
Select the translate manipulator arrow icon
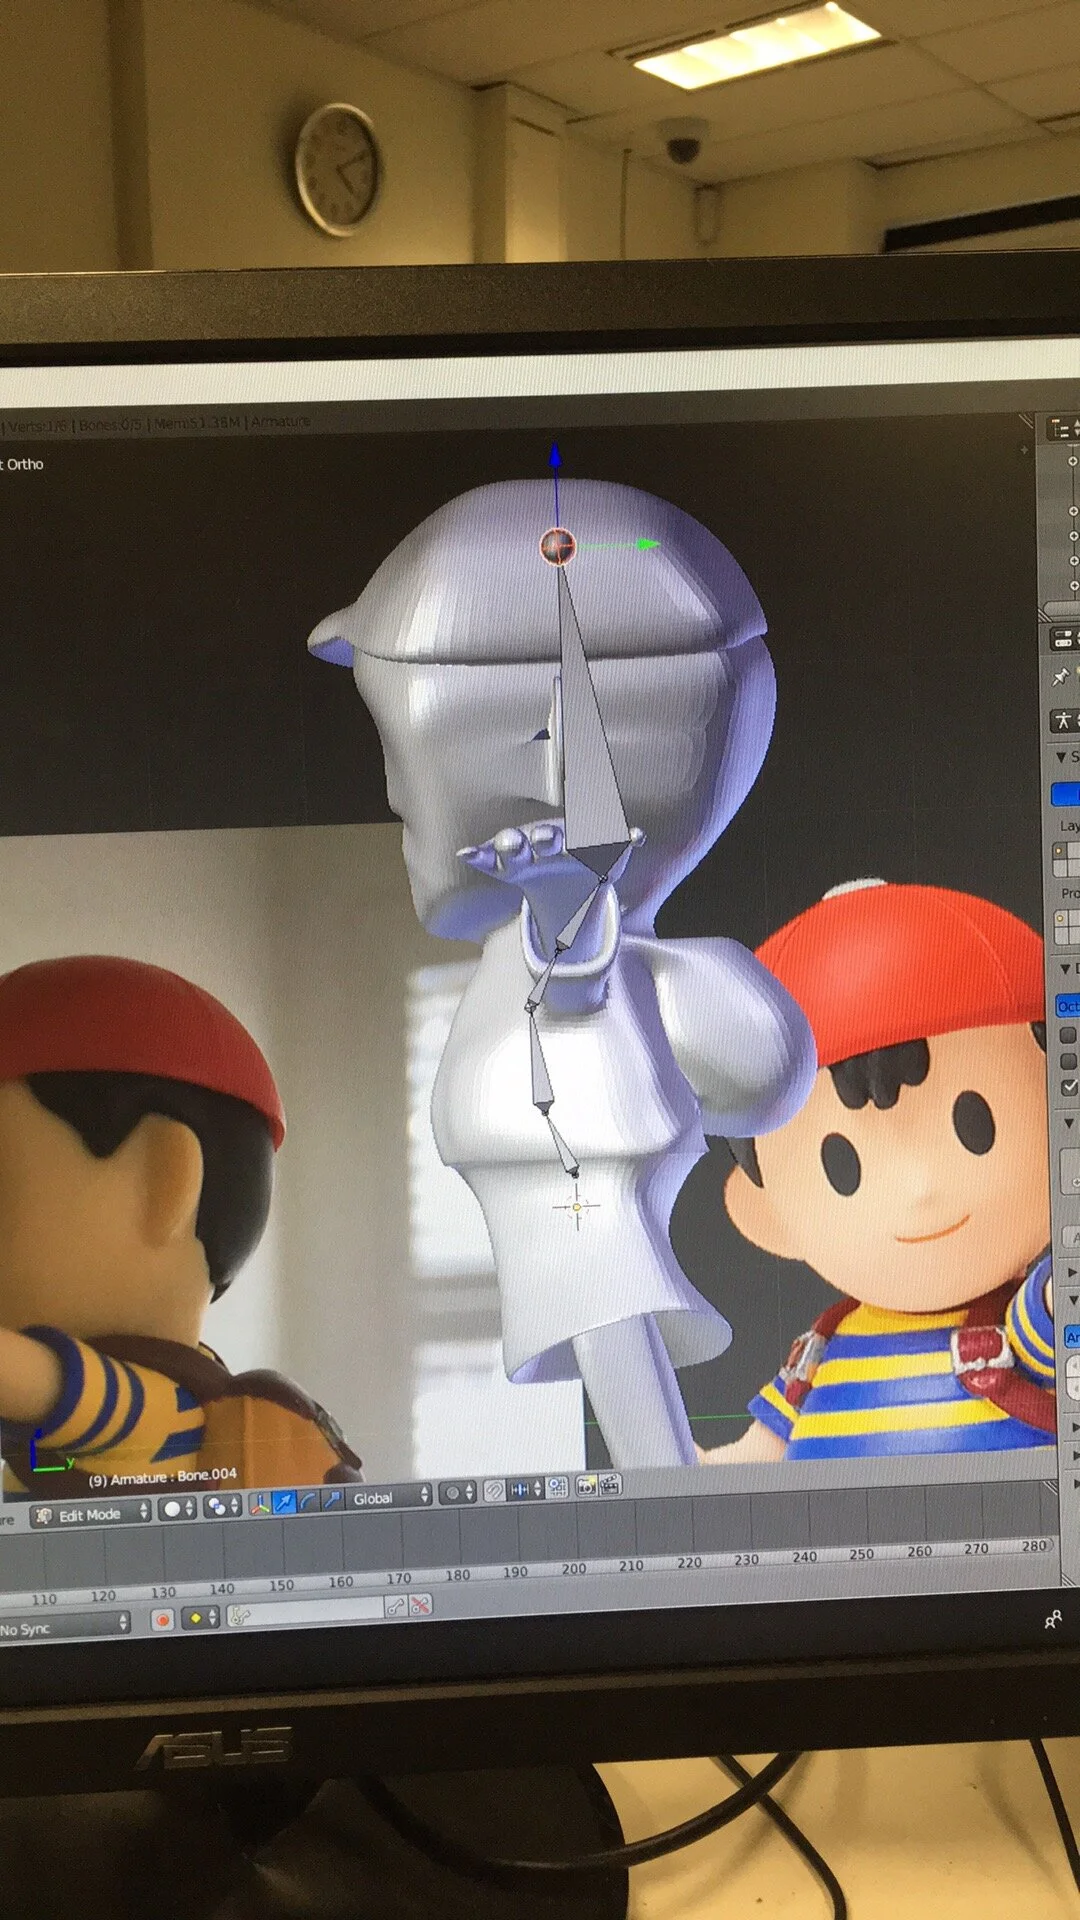tap(284, 1502)
